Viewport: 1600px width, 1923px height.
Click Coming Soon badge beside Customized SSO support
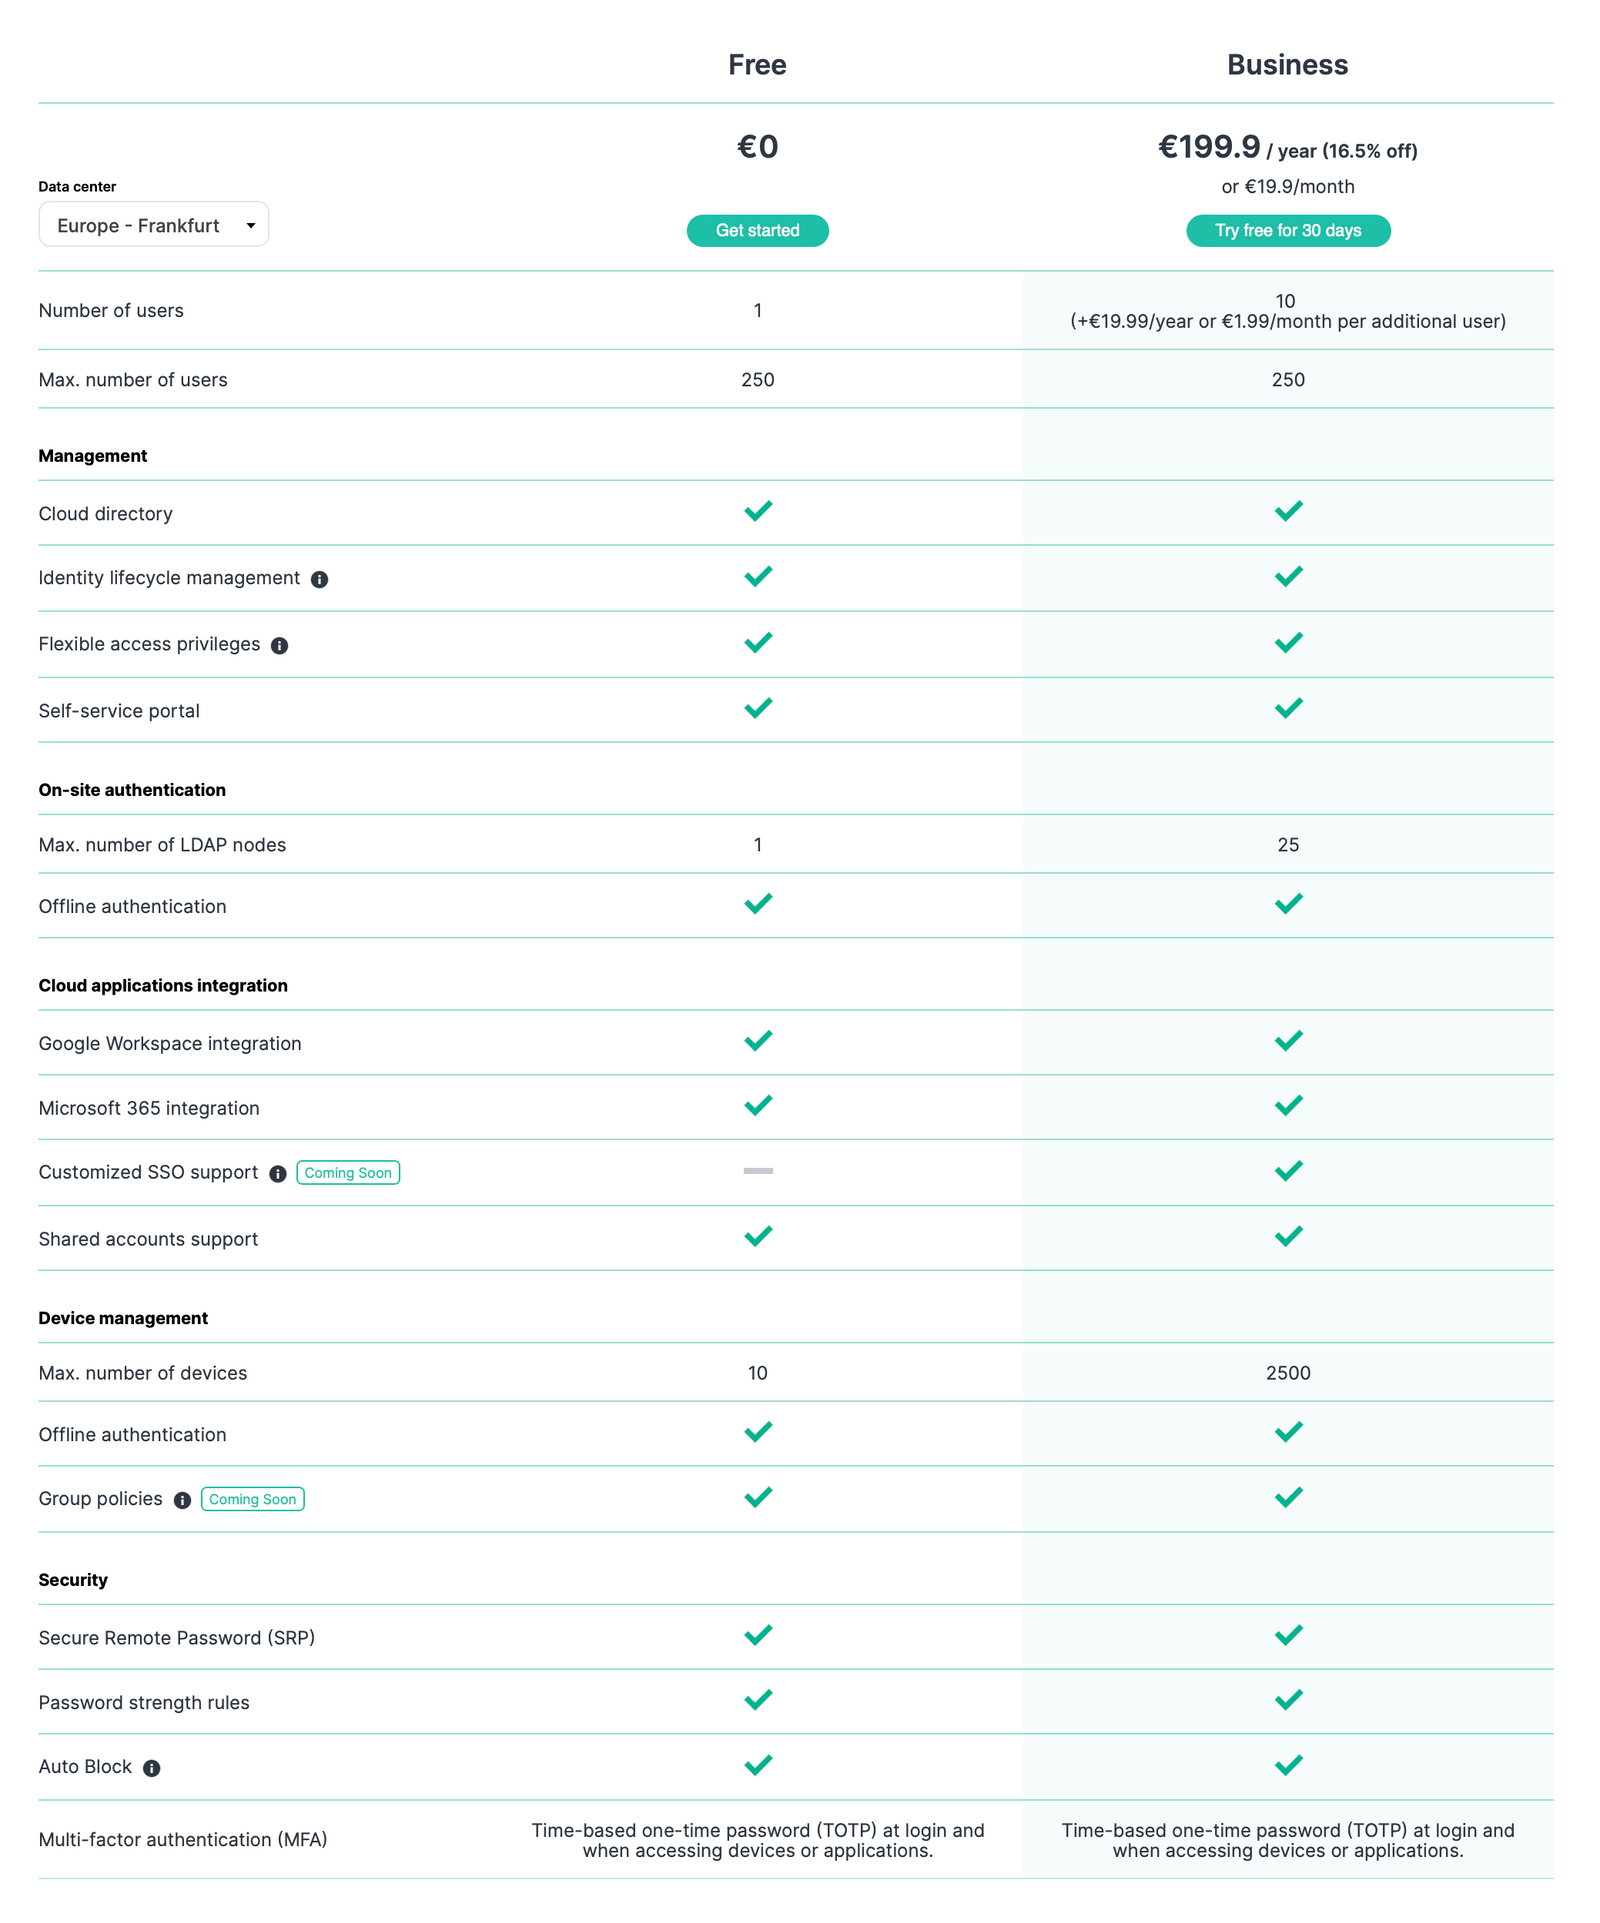click(x=348, y=1172)
